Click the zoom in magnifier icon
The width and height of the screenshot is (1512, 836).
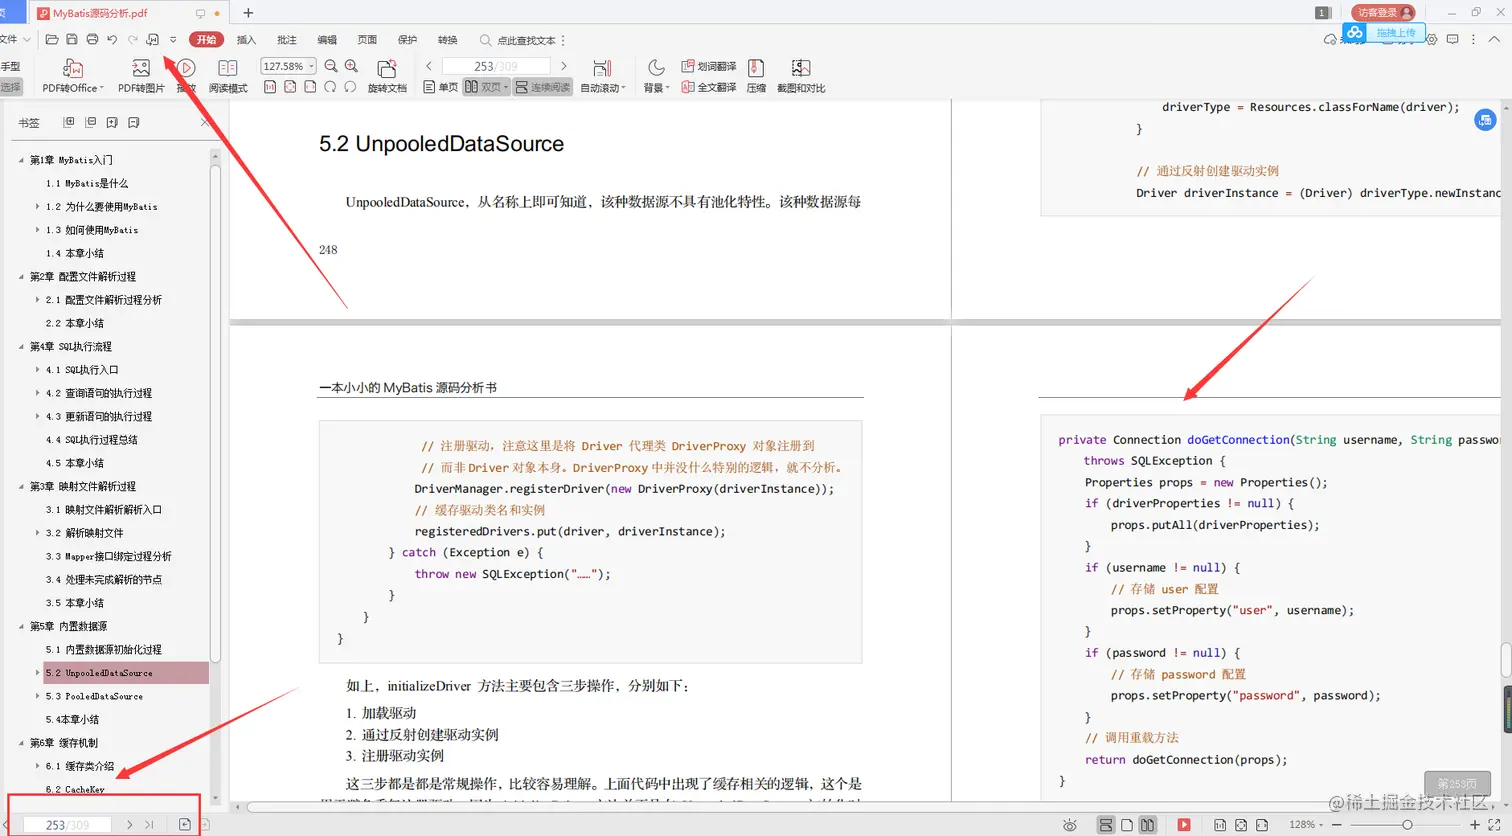pyautogui.click(x=351, y=66)
